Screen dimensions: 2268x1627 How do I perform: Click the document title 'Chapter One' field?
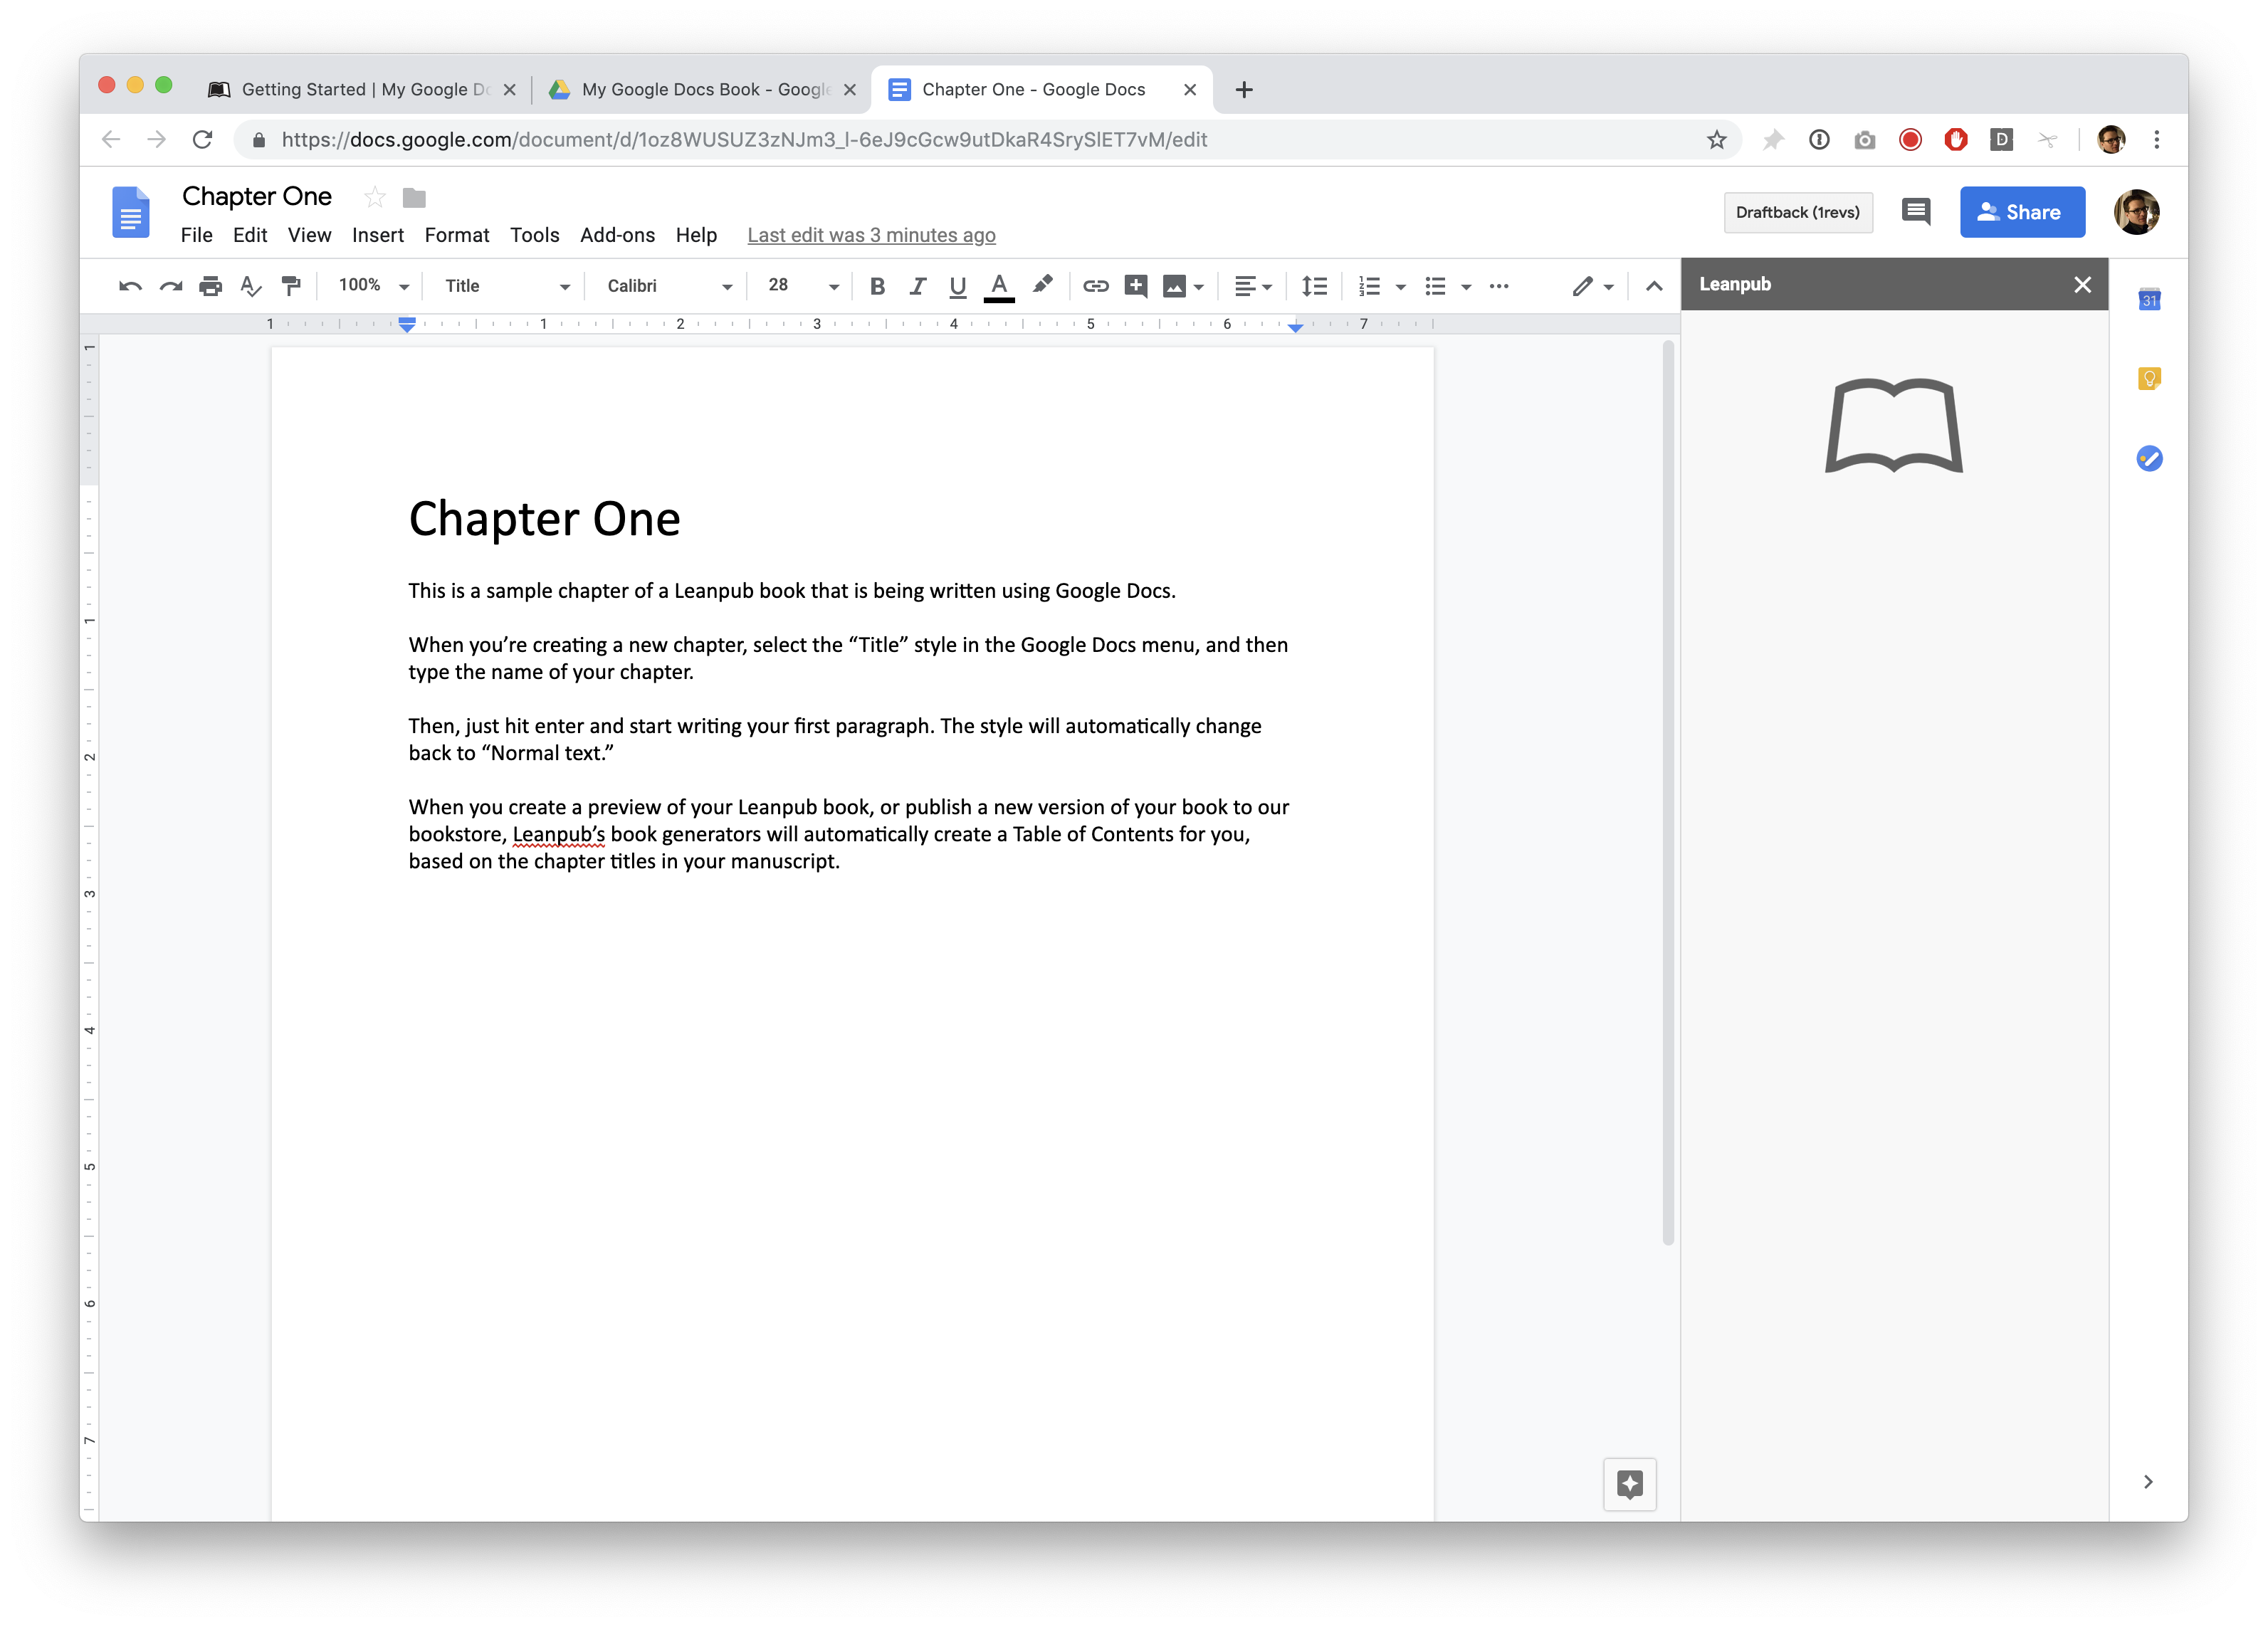click(x=257, y=196)
